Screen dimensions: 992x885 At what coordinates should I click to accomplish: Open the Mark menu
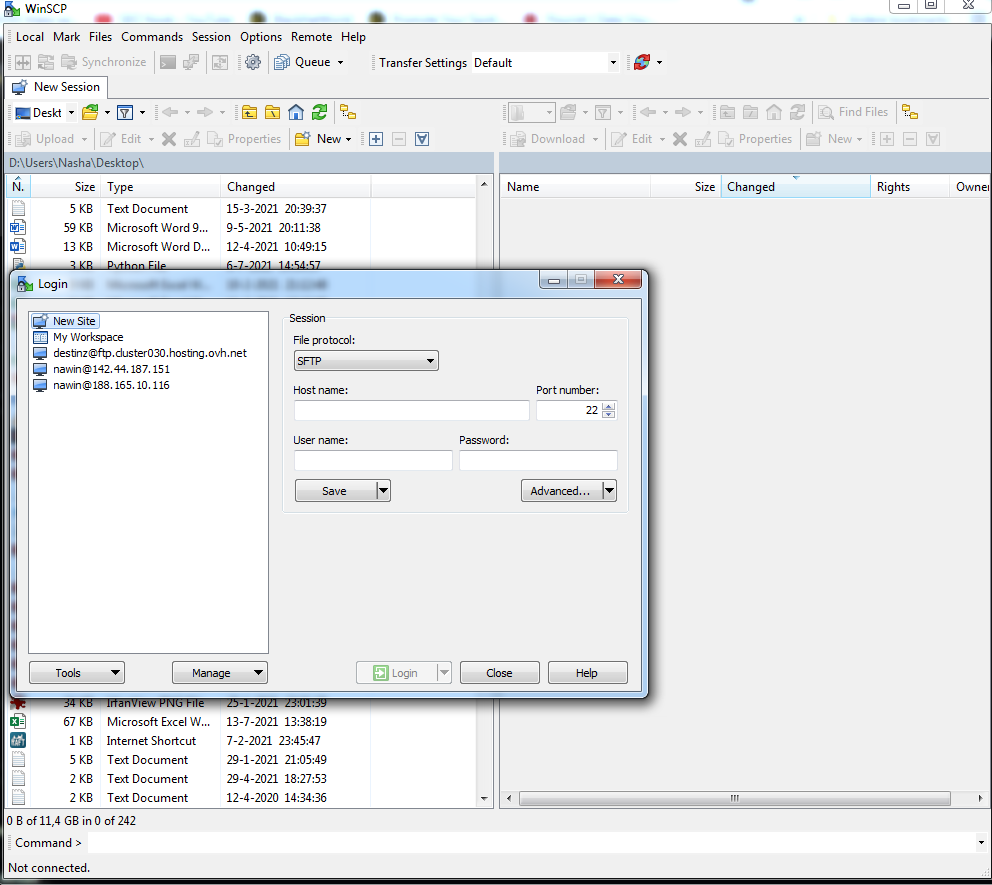click(66, 37)
